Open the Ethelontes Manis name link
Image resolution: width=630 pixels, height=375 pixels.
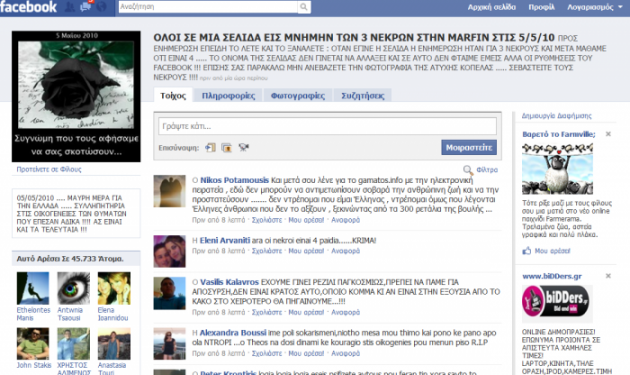pos(33,314)
